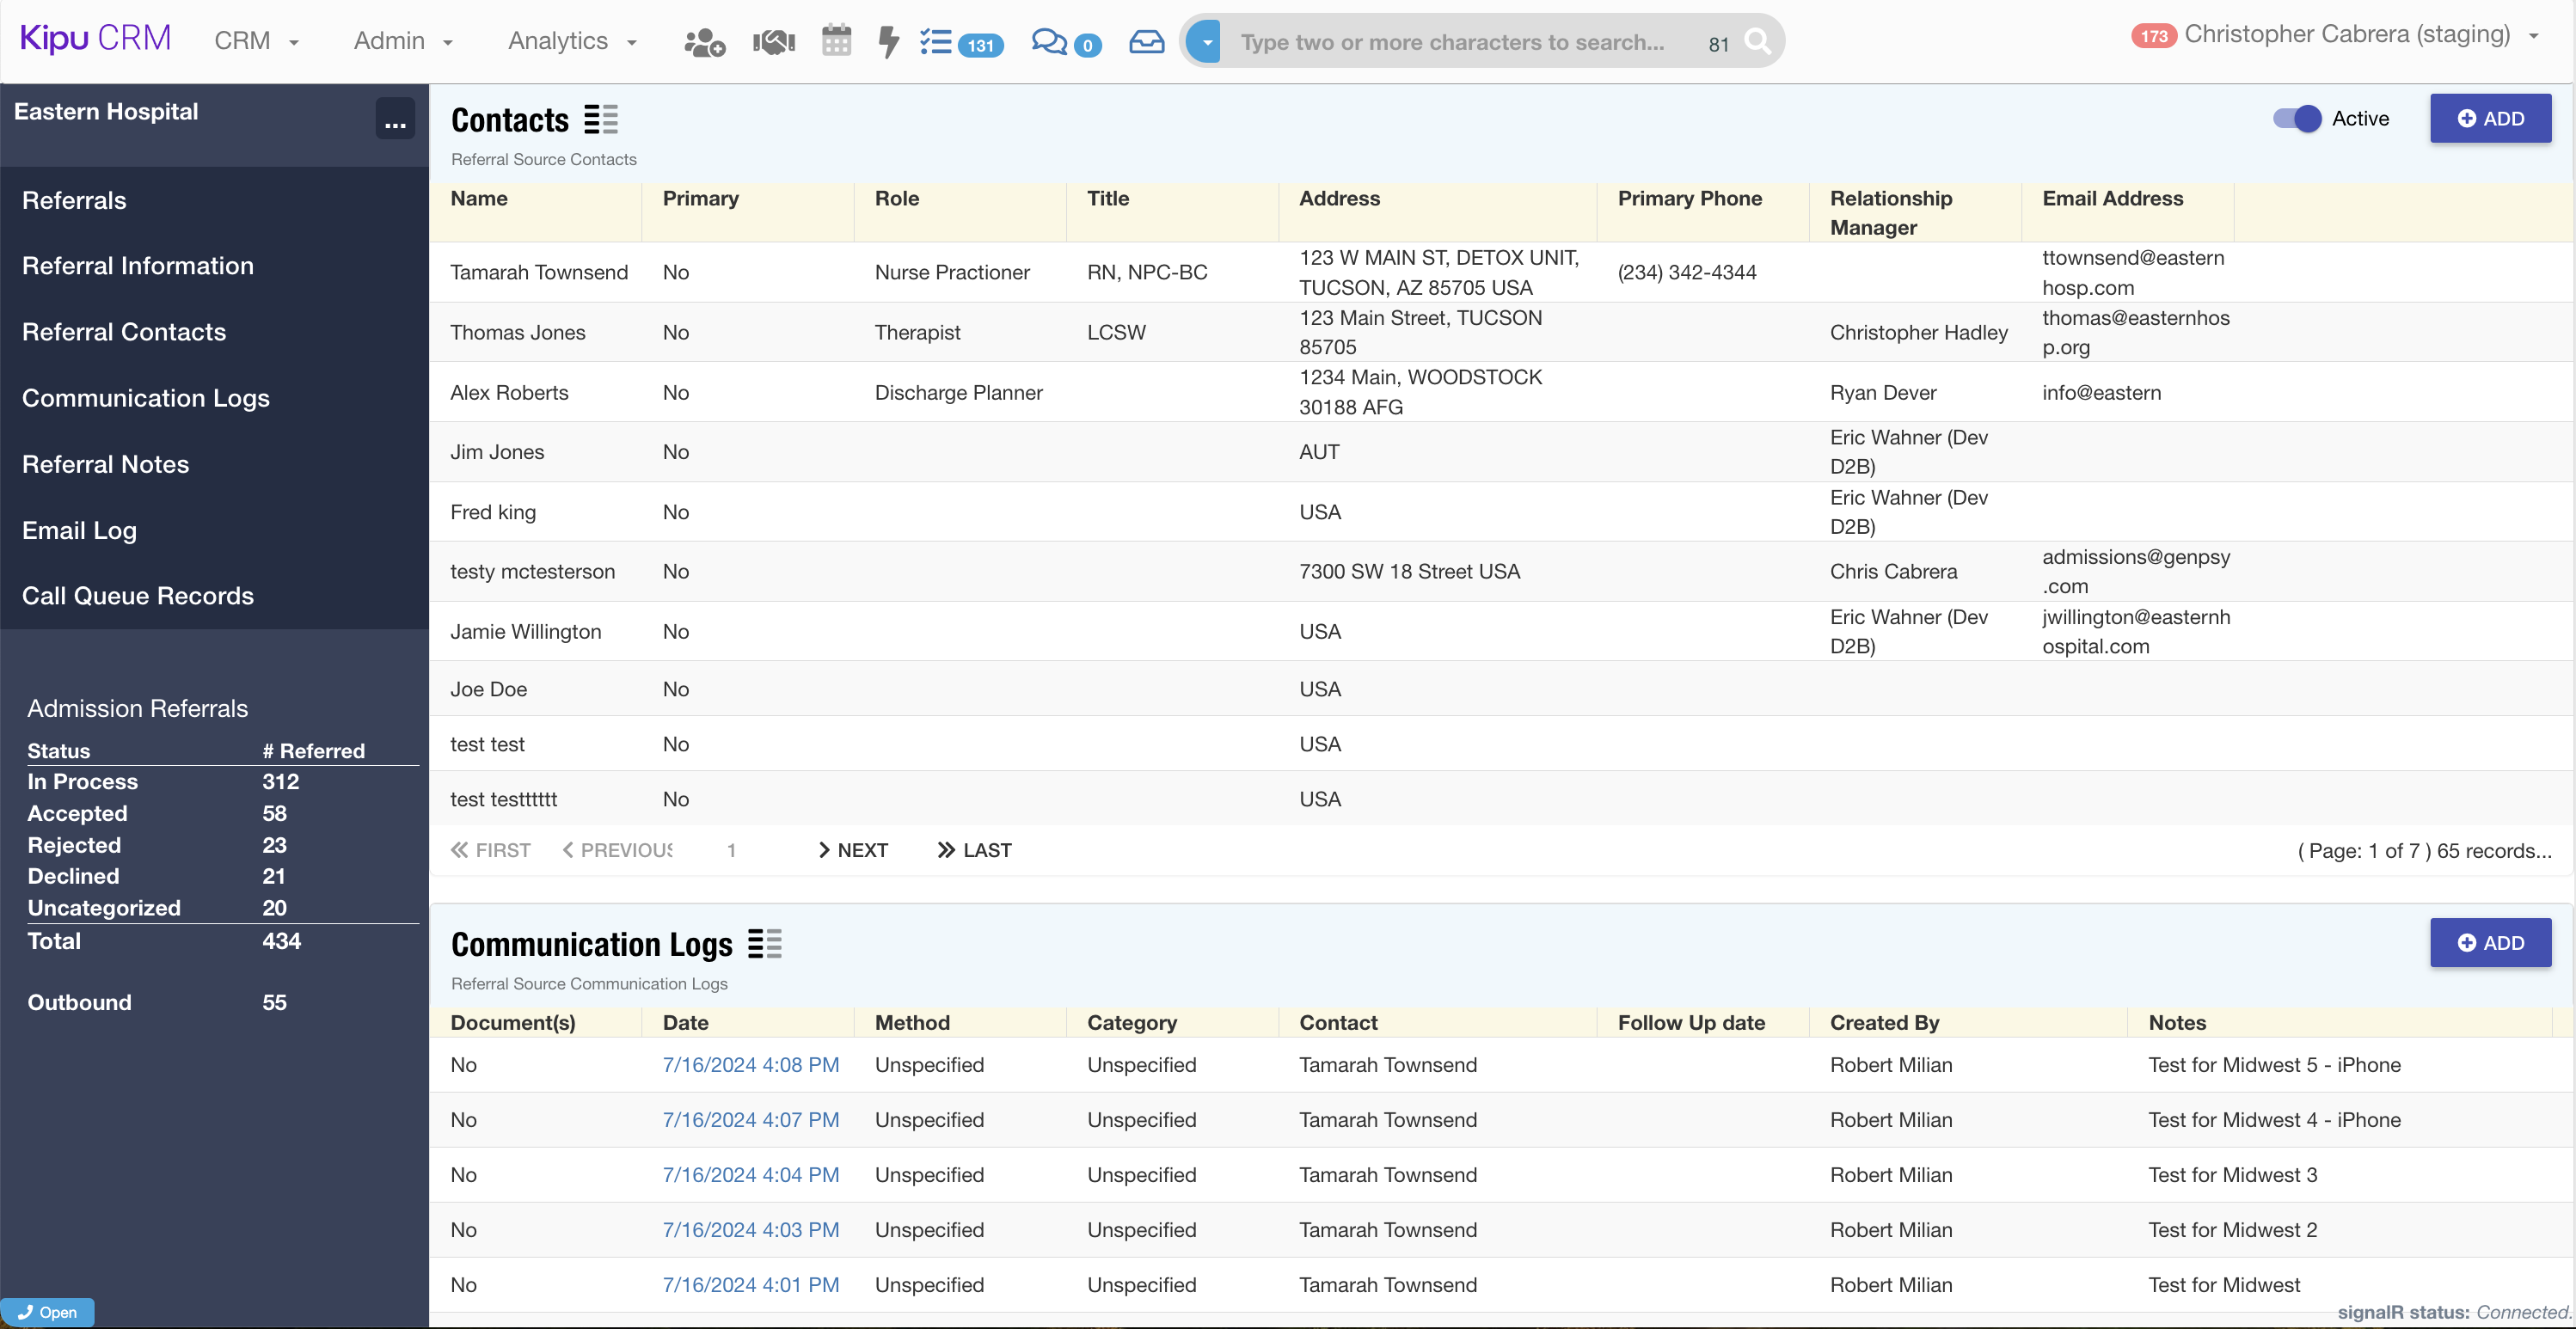Screen dimensions: 2576x1329
Task: Open the inbox tray icon
Action: pos(1146,42)
